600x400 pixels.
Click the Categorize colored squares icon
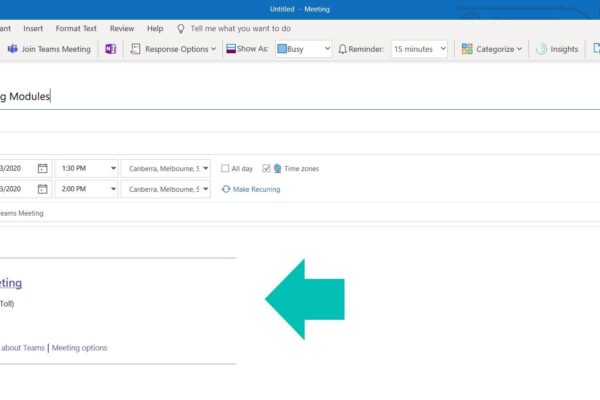(x=467, y=49)
